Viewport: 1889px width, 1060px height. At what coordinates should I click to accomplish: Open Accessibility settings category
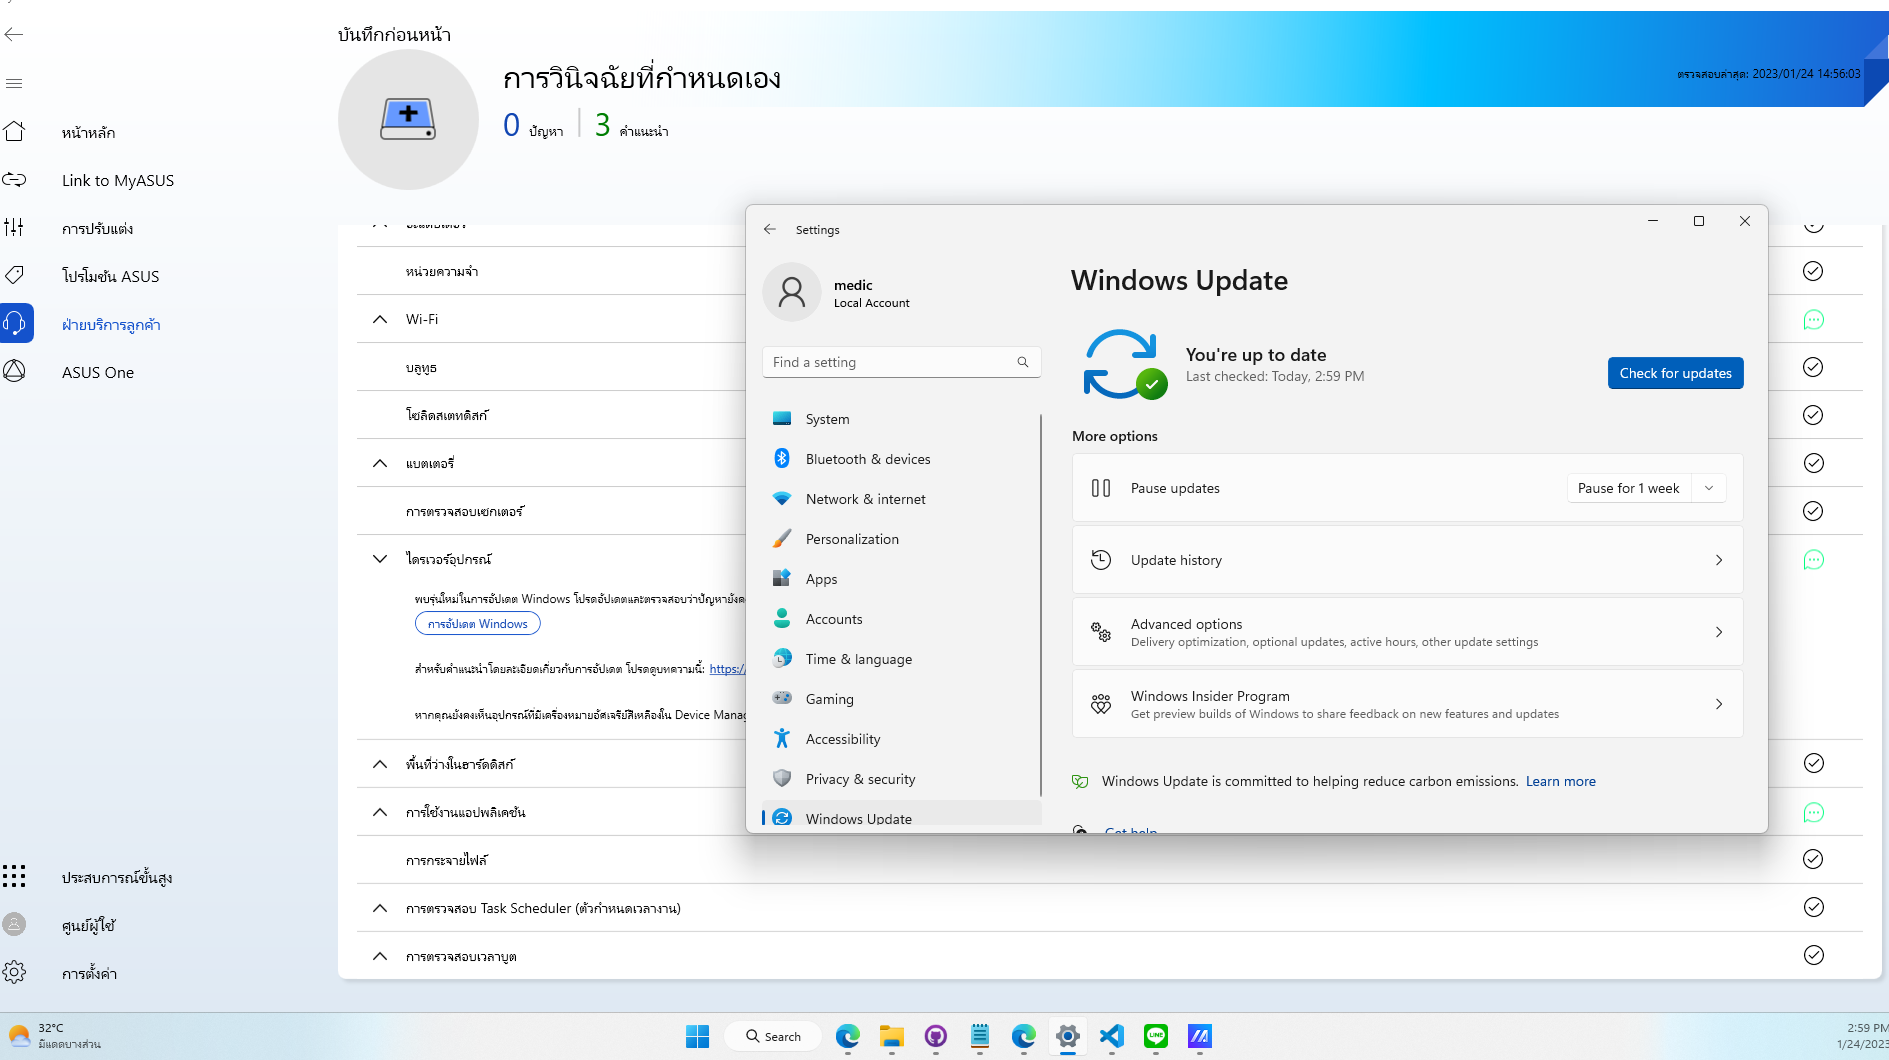[902, 739]
